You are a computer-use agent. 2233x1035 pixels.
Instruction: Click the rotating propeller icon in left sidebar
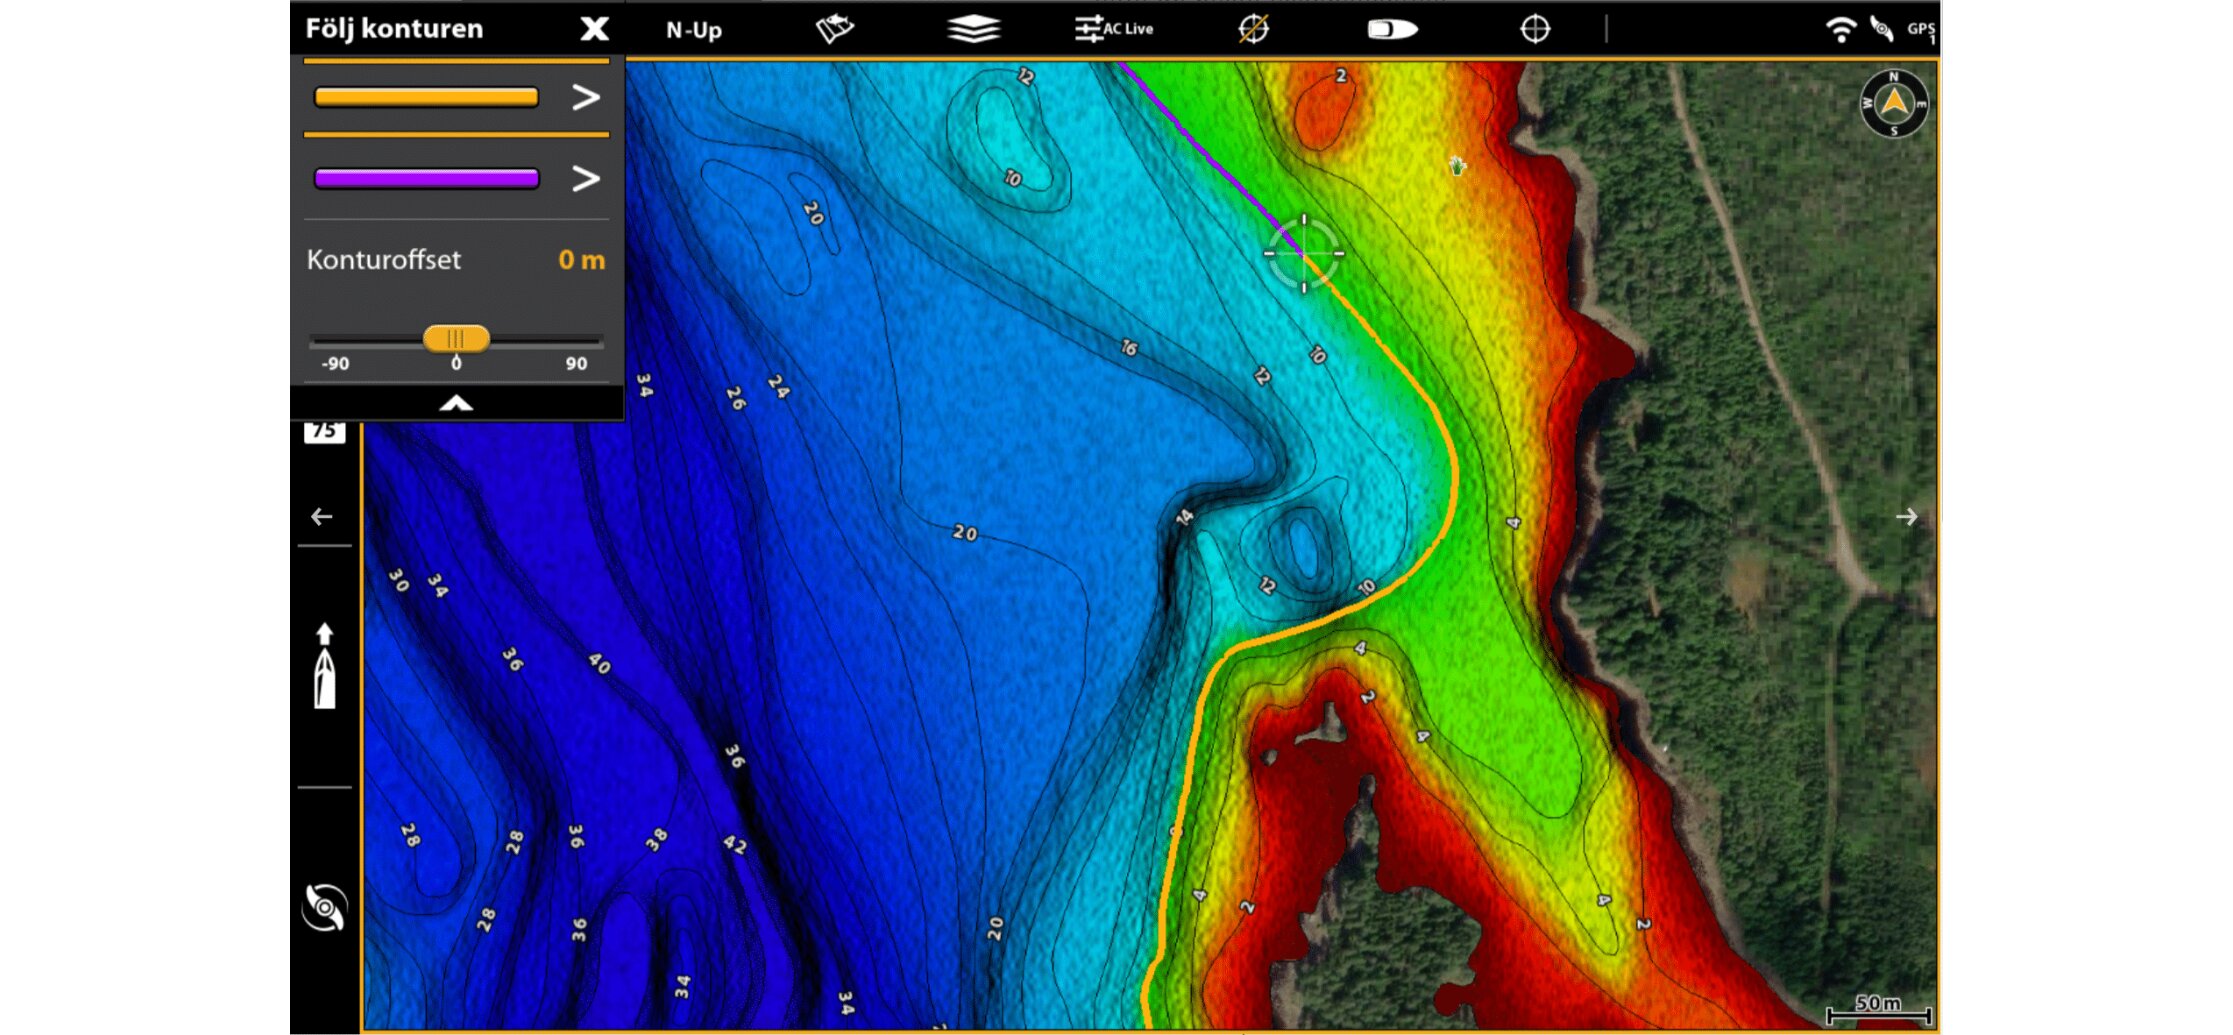coord(324,907)
